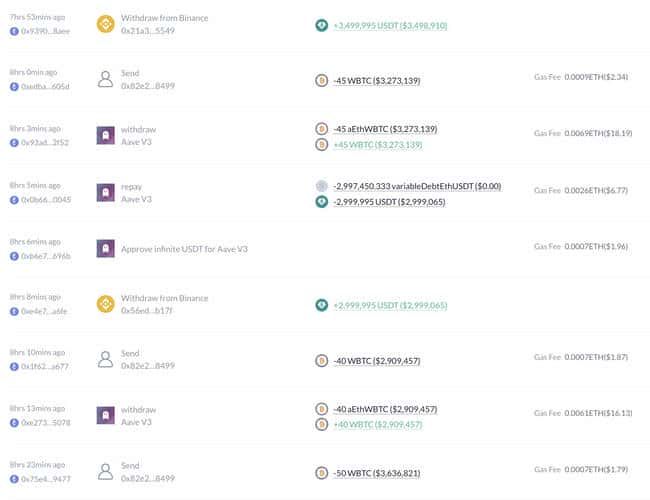Click the Aave V3 icon beside Approve infinite USDT
This screenshot has height=500, width=650.
pyautogui.click(x=105, y=248)
